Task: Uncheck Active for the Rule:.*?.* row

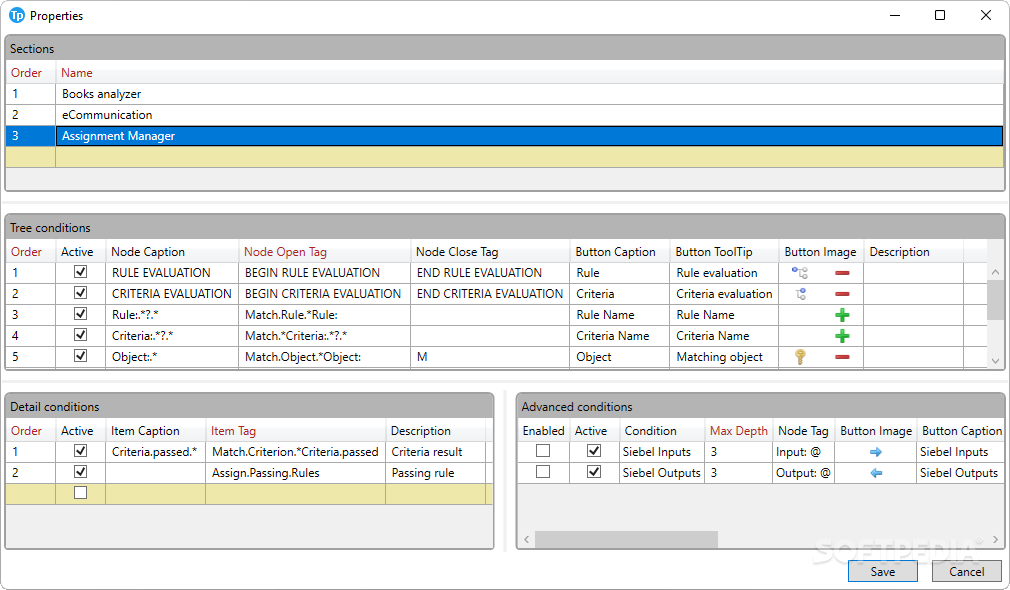Action: pos(81,314)
